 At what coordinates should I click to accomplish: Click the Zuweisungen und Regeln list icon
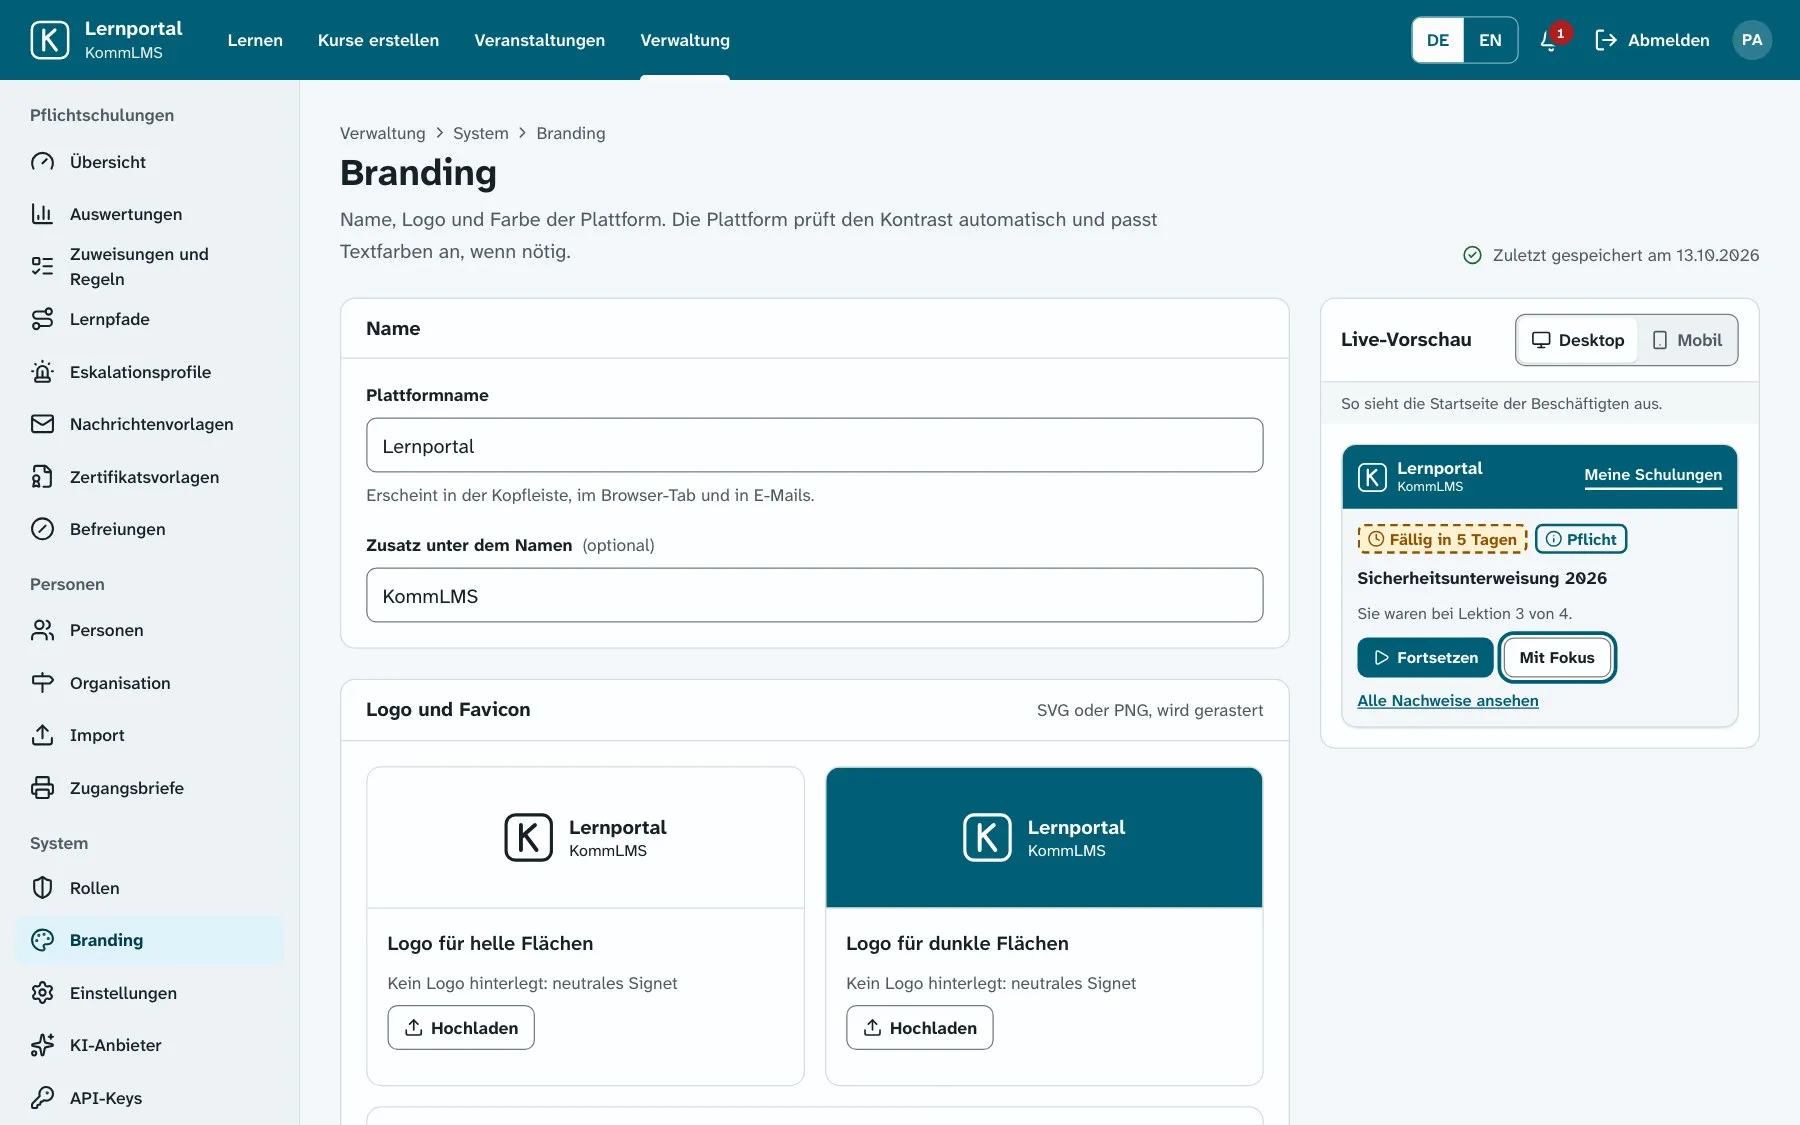click(42, 266)
